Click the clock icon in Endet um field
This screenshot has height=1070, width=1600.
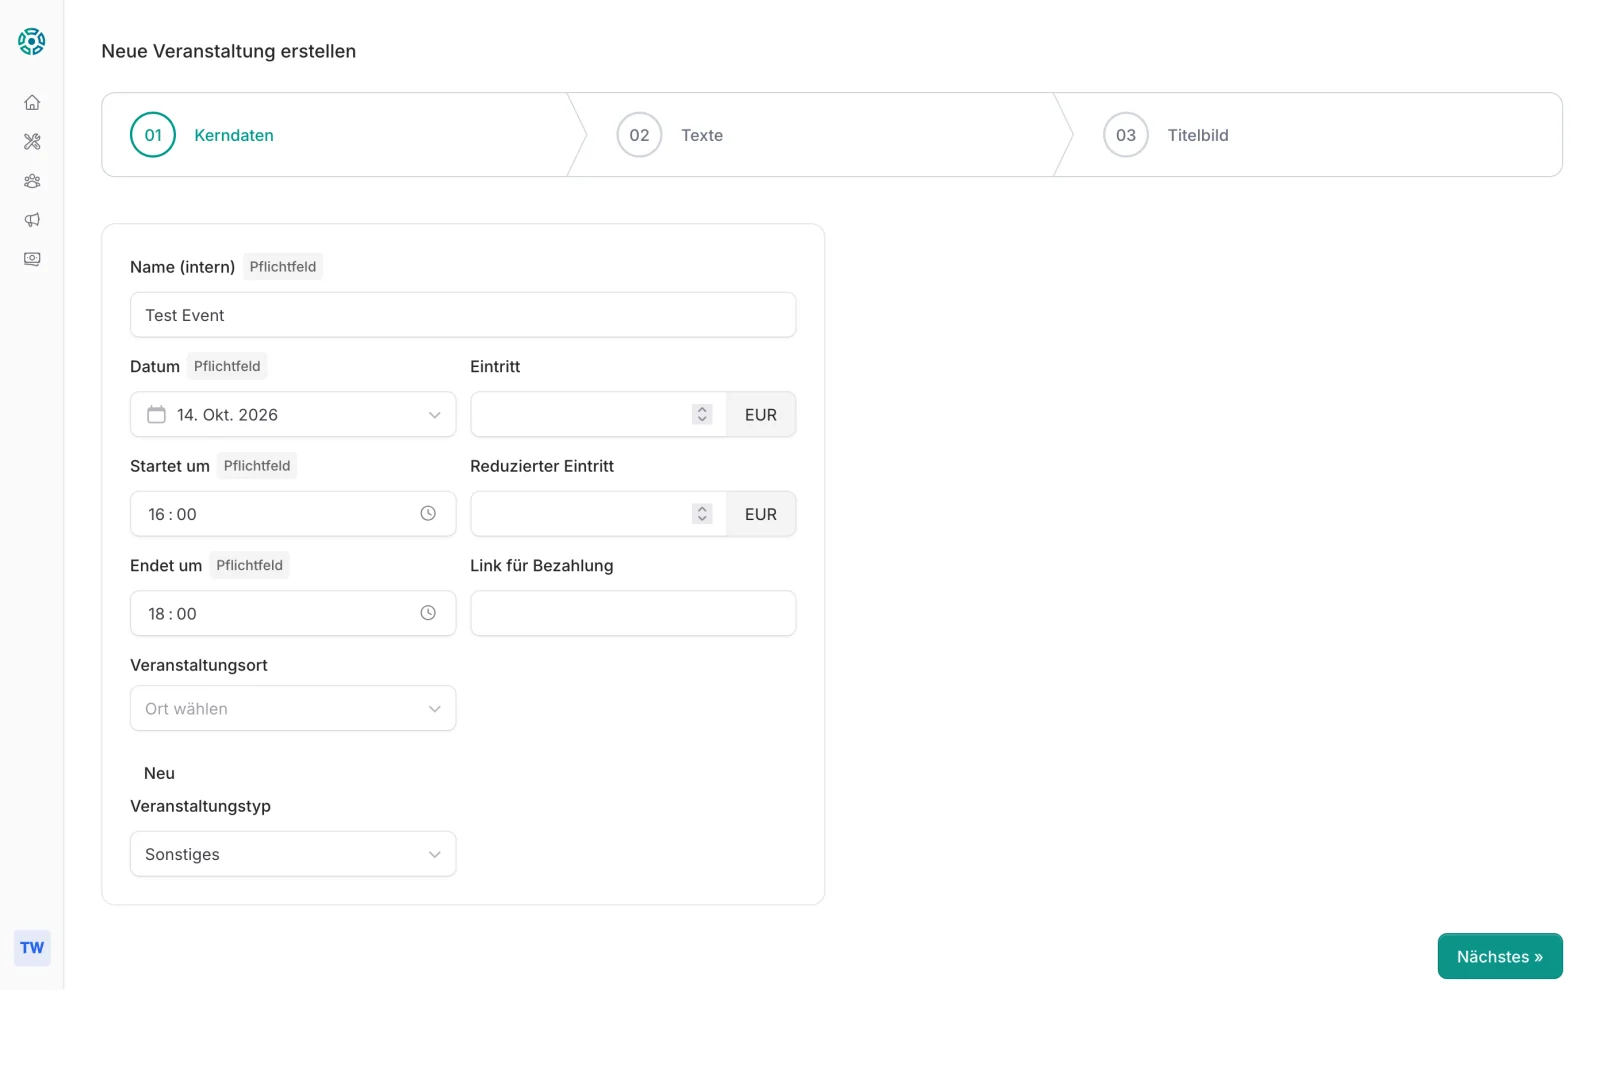tap(428, 613)
